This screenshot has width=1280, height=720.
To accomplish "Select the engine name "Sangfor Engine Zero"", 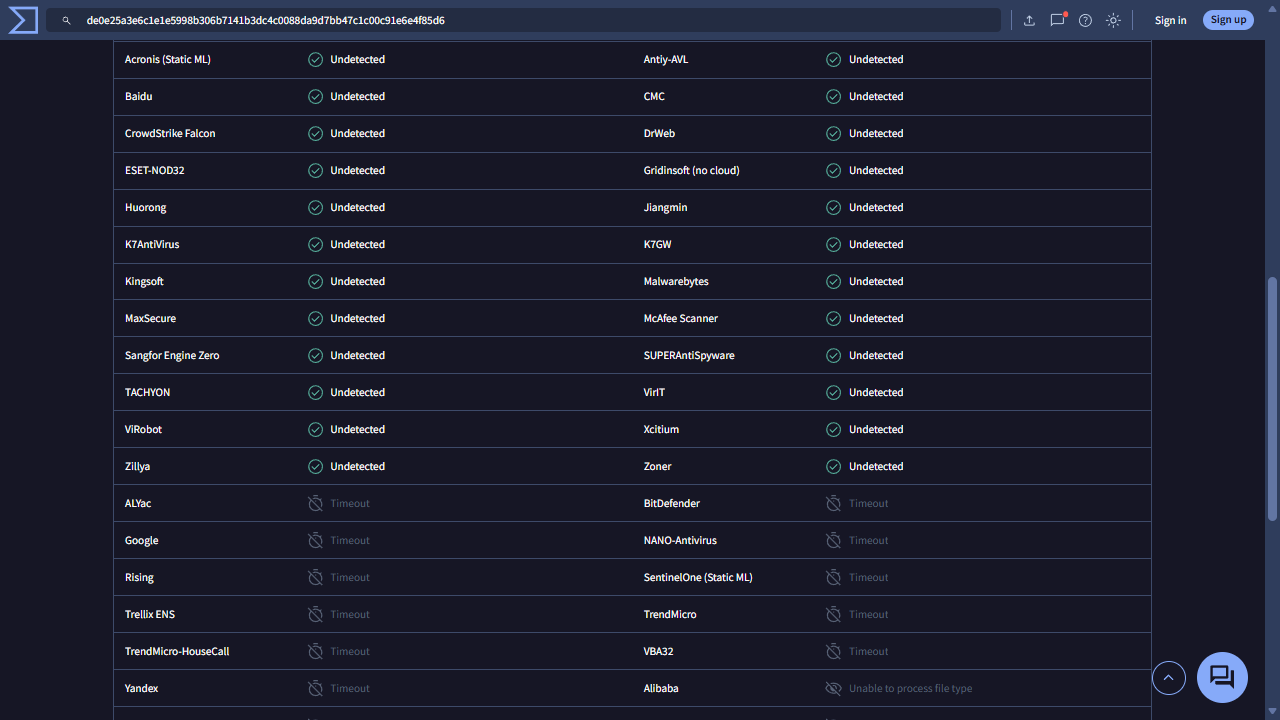I will point(172,356).
